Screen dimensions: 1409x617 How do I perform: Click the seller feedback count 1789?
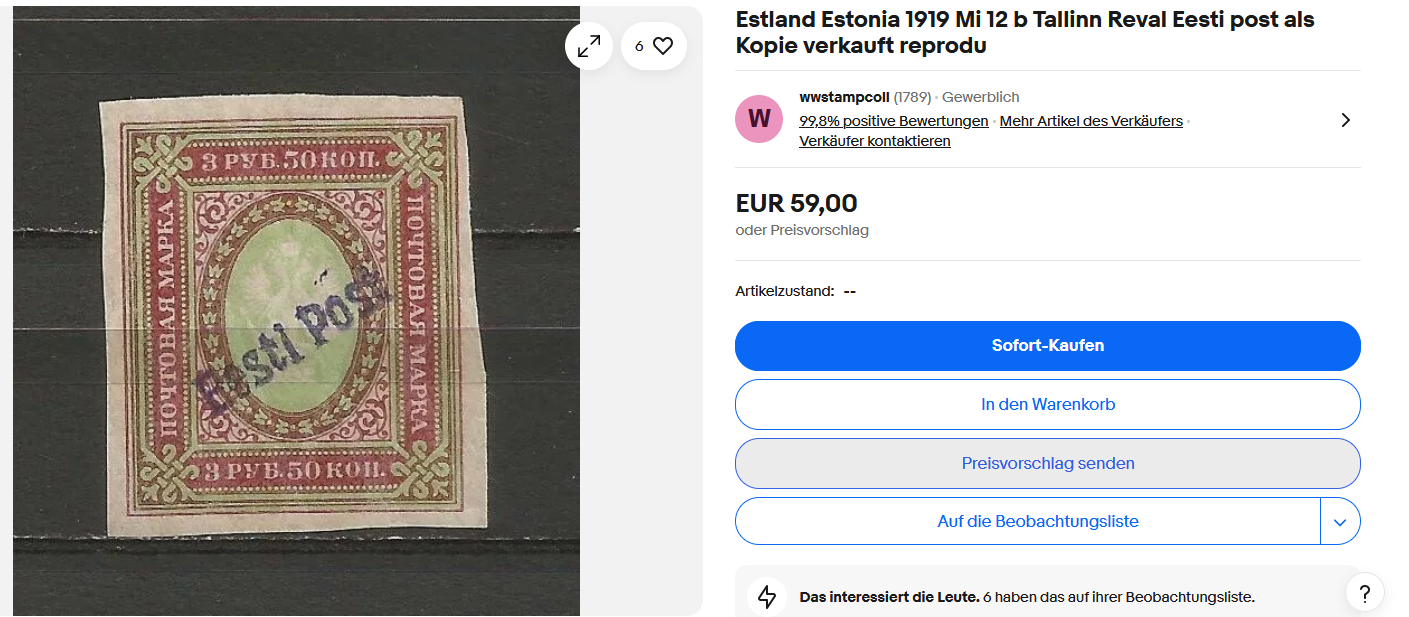pyautogui.click(x=912, y=97)
